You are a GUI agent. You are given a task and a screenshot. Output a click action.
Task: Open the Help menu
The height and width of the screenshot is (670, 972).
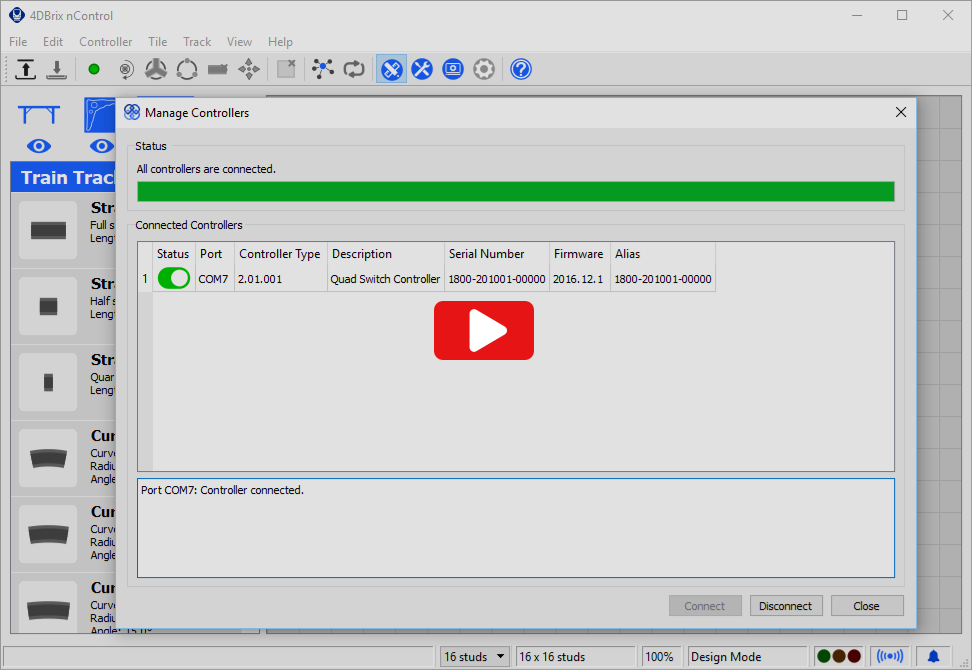tap(280, 42)
